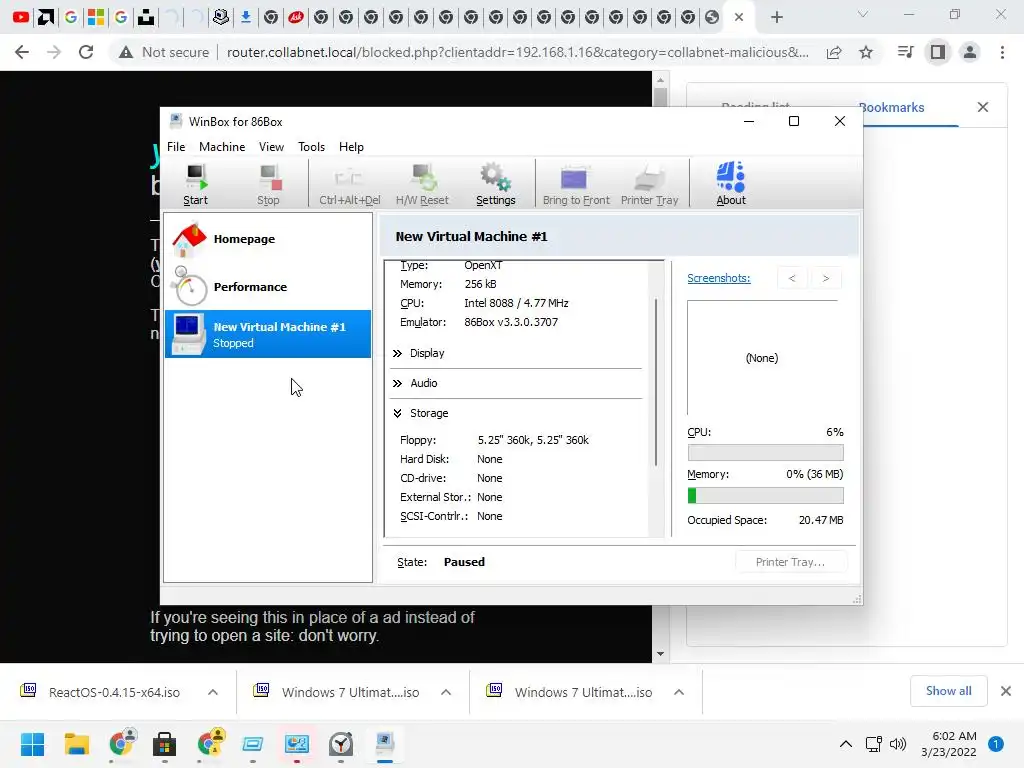Open the media control icon in Chrome toolbar
Screen dimensions: 1024x768
pos(905,52)
